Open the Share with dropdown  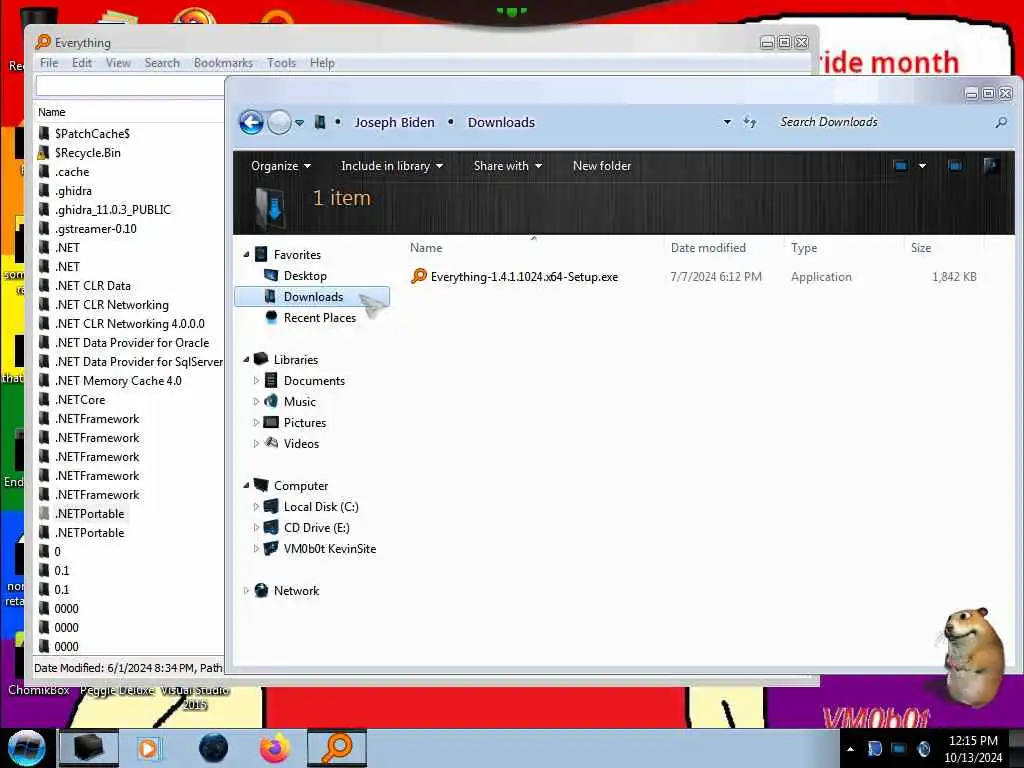(507, 166)
